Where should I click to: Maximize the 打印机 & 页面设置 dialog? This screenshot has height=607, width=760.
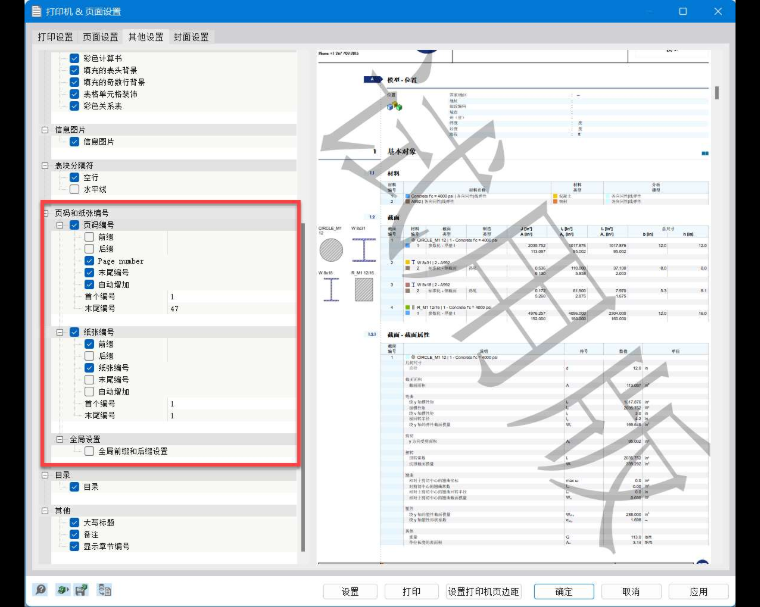682,11
